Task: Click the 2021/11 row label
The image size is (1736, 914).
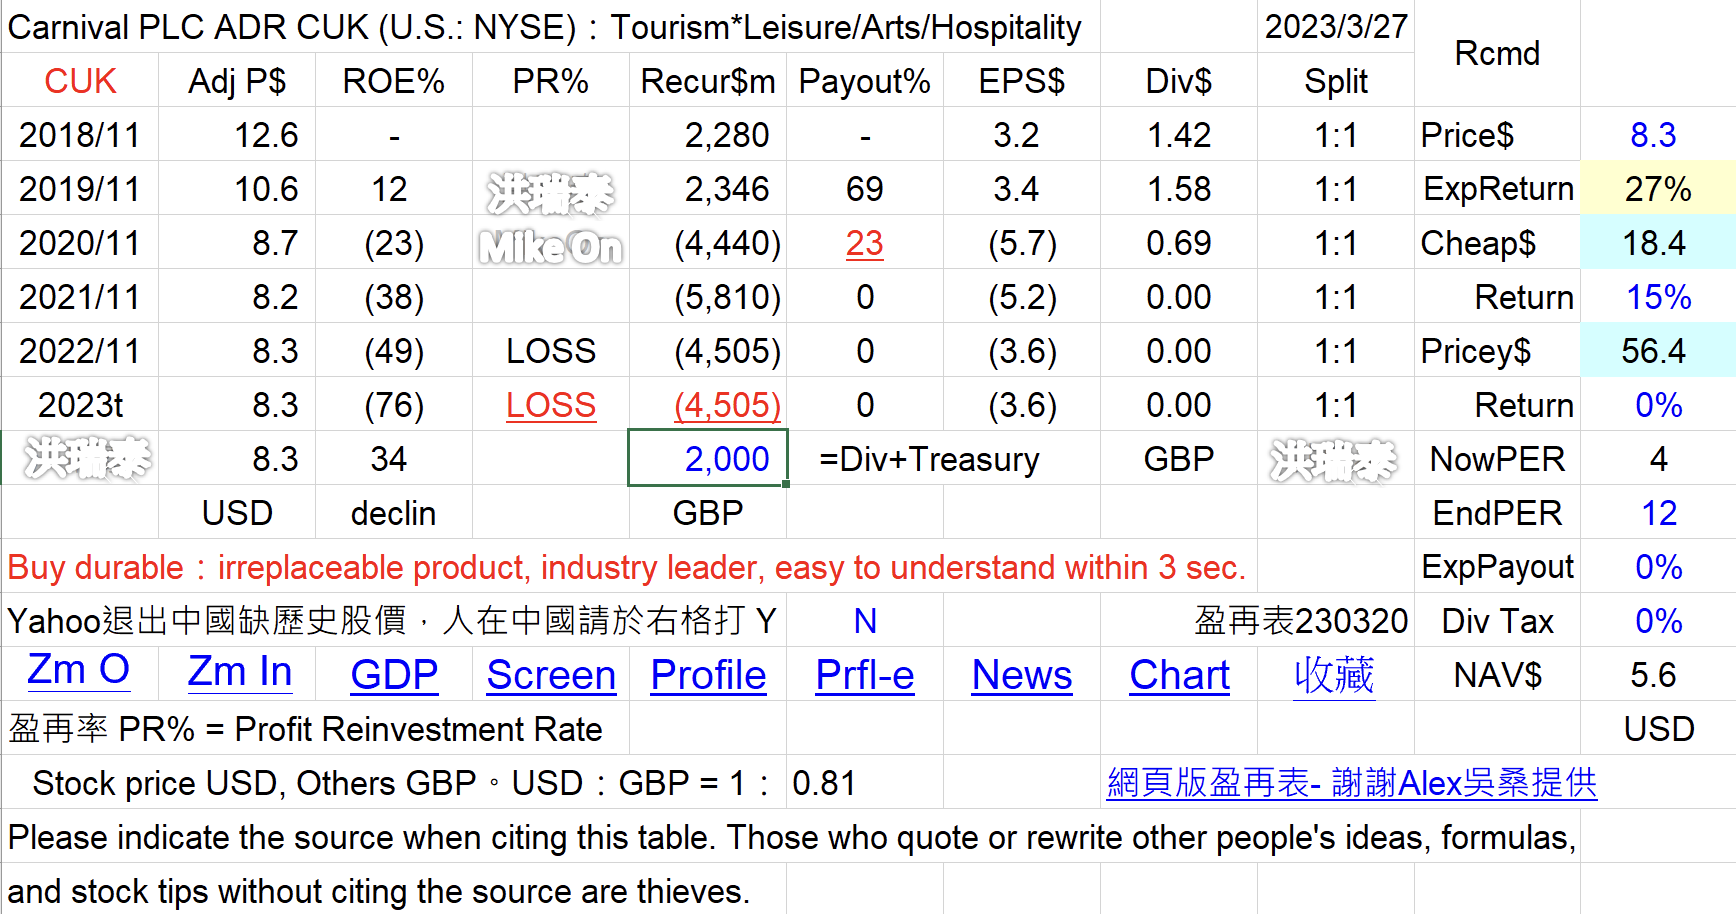Action: [80, 297]
